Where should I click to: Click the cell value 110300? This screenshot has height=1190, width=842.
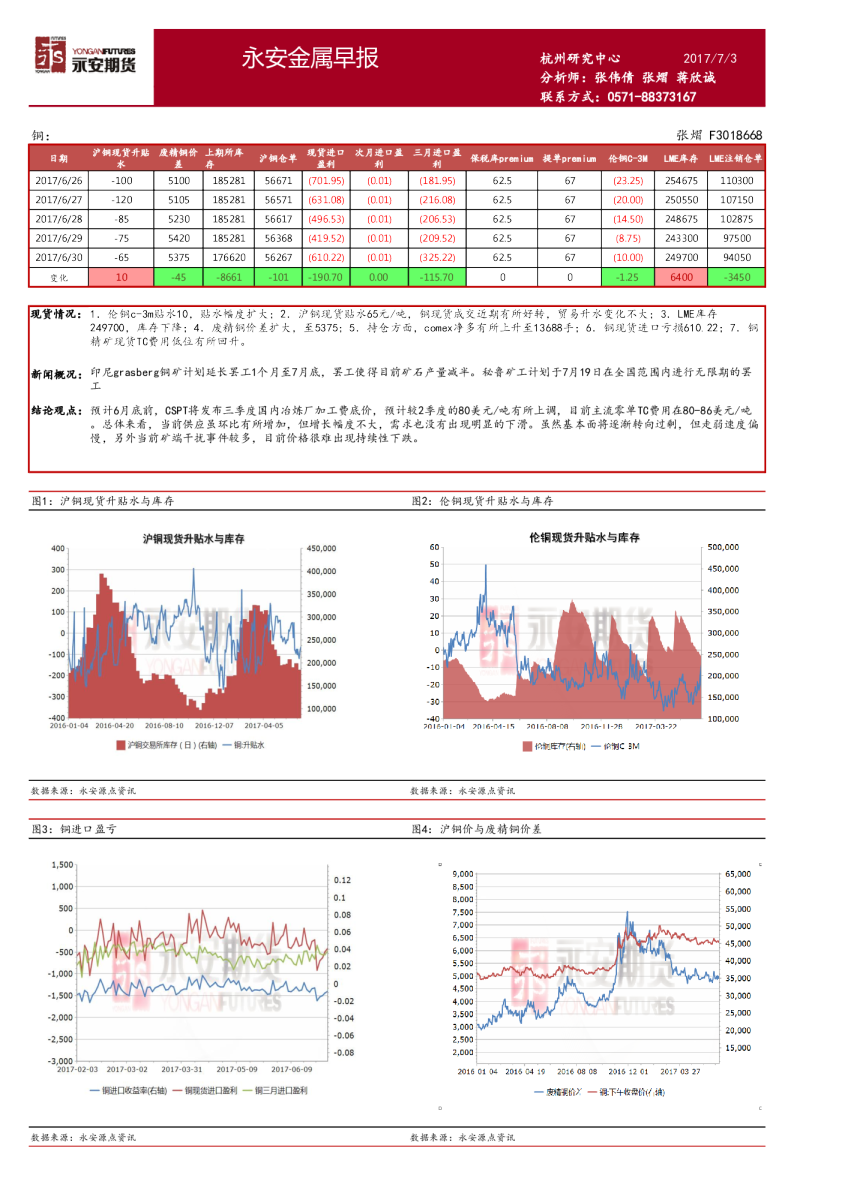tap(736, 181)
